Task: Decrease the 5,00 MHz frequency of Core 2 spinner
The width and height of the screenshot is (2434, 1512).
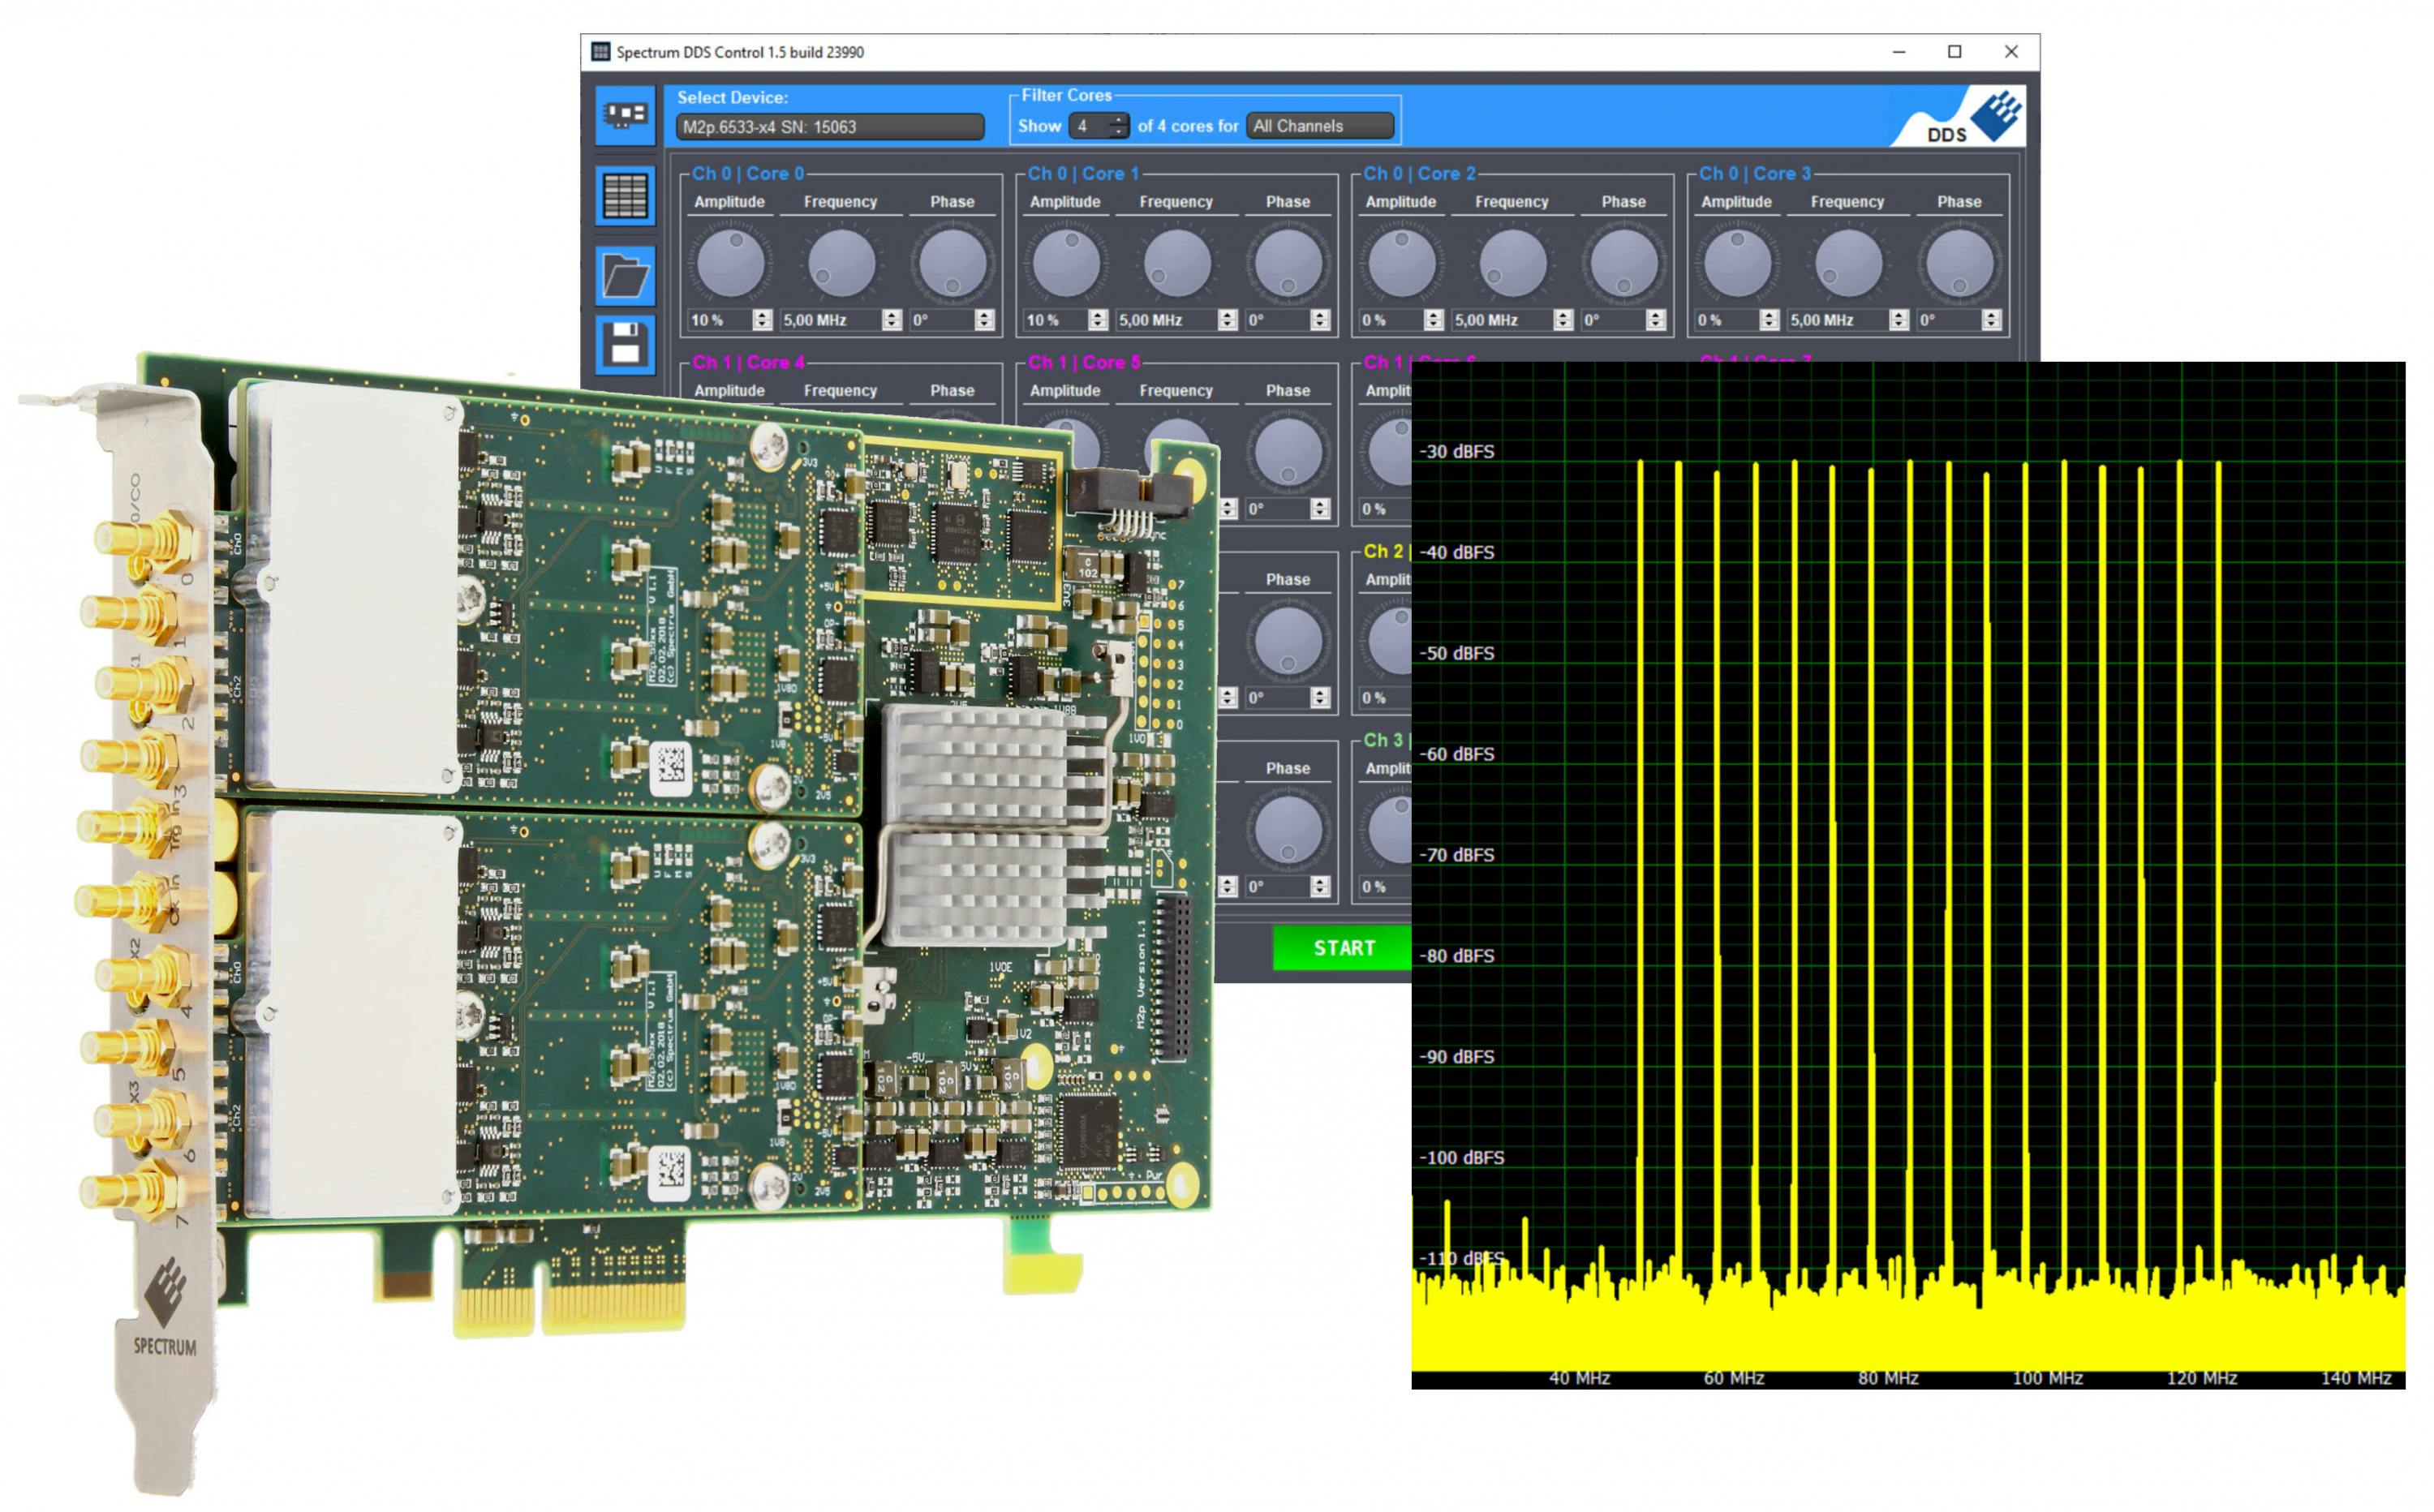Action: pos(1563,325)
